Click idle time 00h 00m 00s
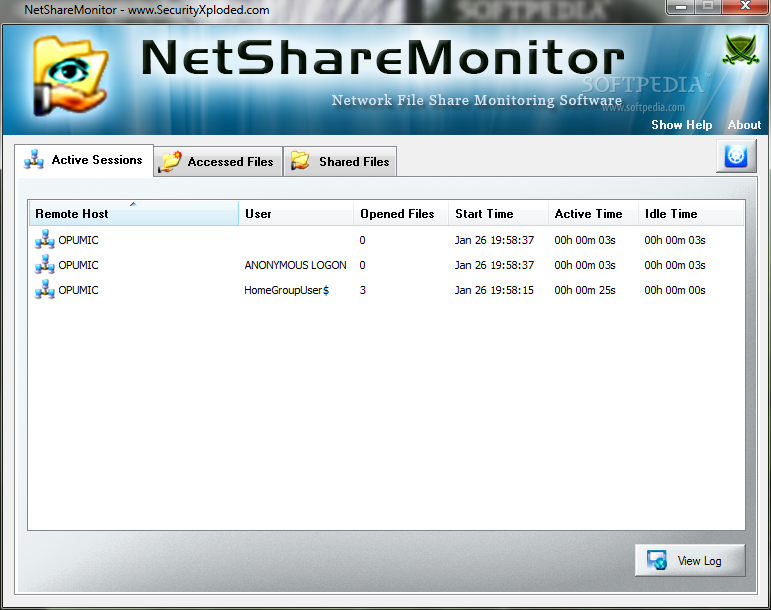The height and width of the screenshot is (610, 771). (675, 290)
